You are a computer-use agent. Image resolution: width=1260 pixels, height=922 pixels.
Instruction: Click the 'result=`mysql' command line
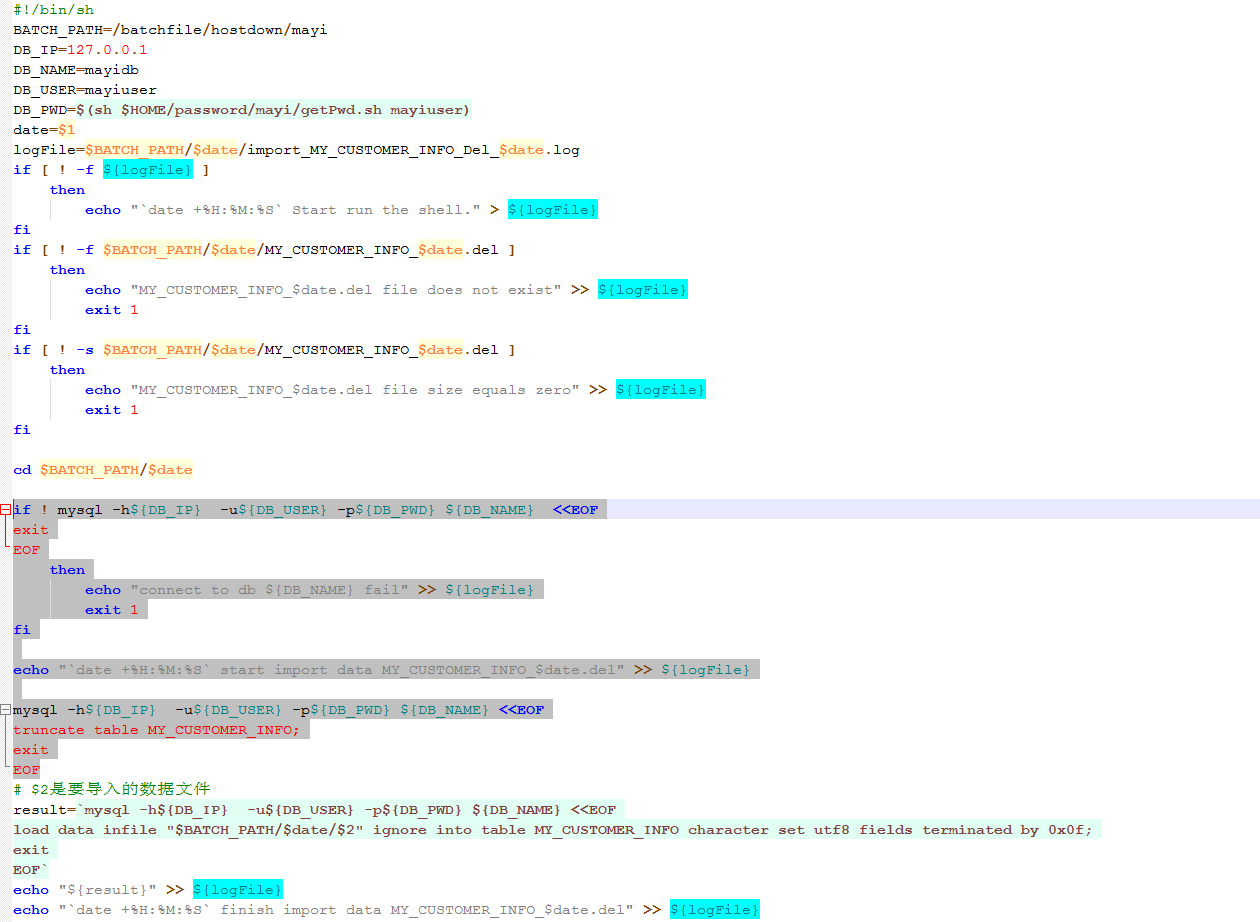[x=314, y=810]
